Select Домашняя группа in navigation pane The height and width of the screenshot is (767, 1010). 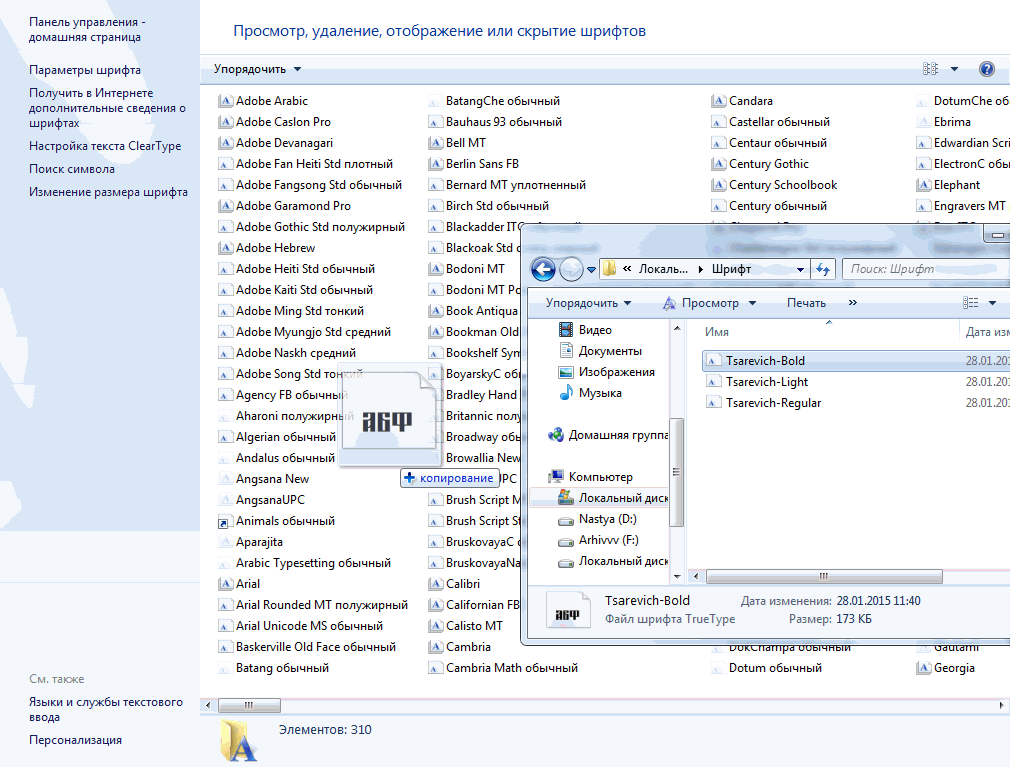pyautogui.click(x=607, y=435)
